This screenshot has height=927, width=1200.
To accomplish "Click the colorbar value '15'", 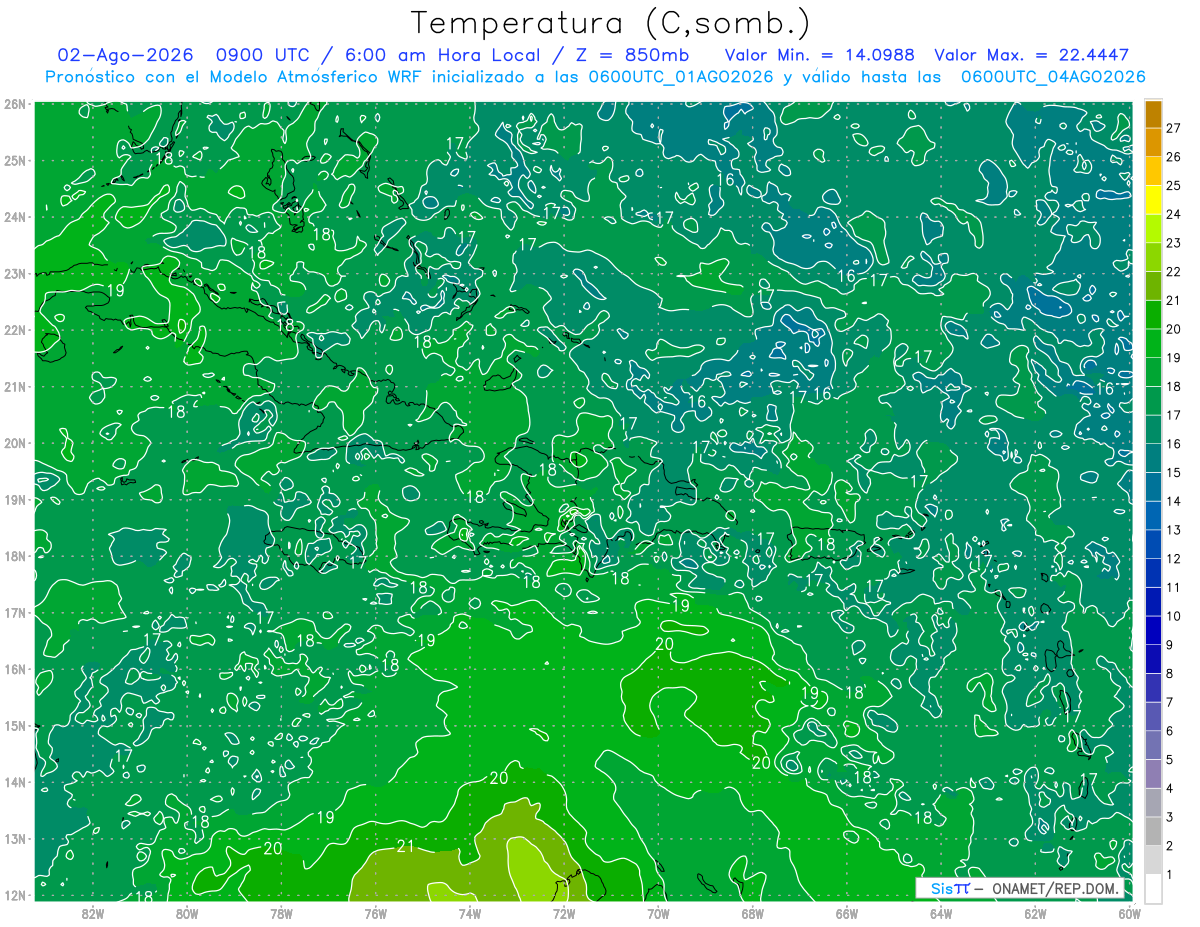I will coord(1174,472).
